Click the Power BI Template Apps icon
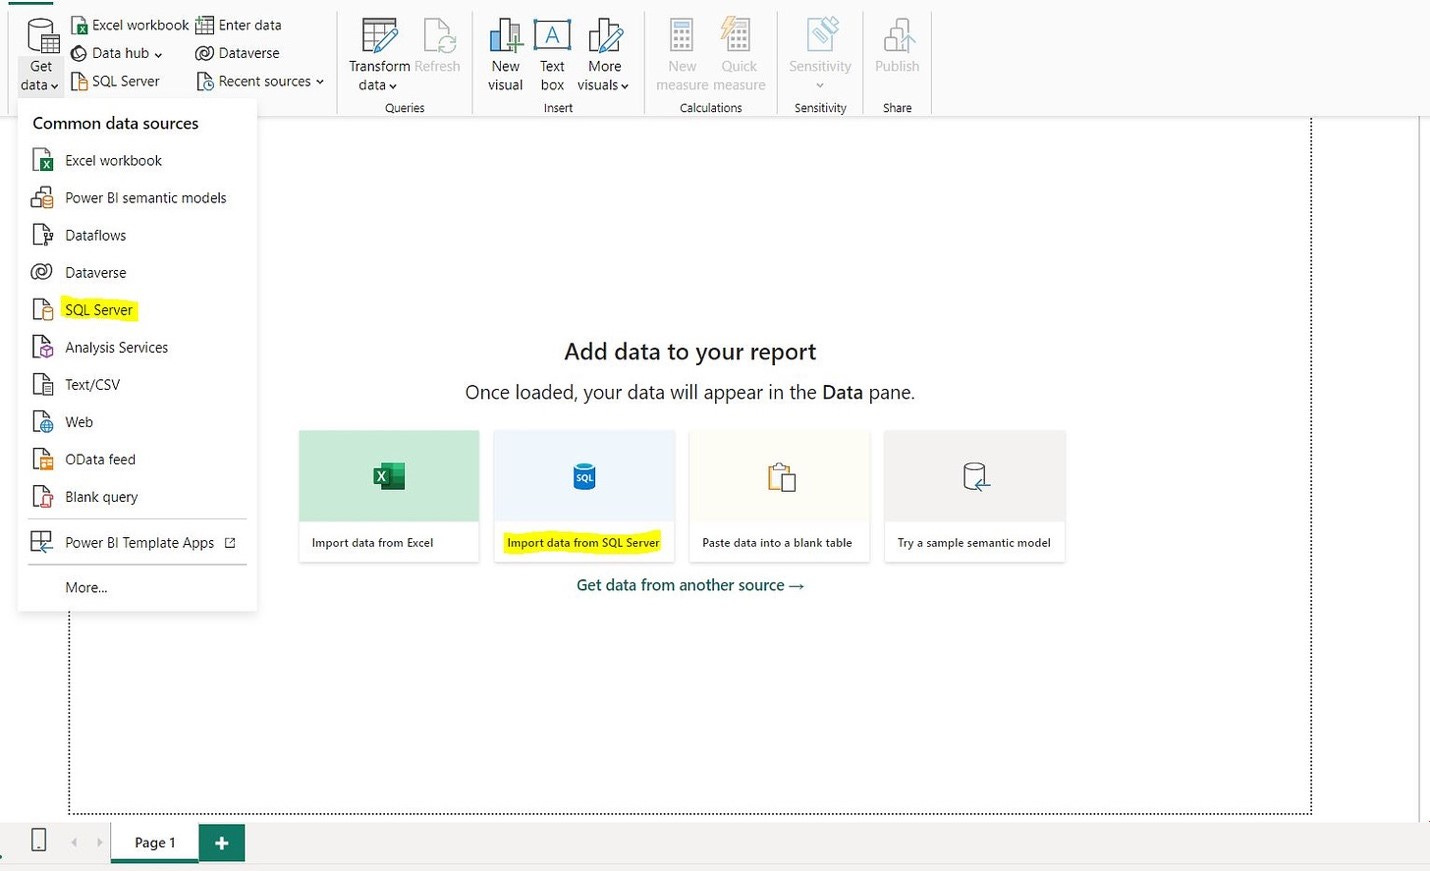Viewport: 1430px width, 871px height. click(x=42, y=542)
